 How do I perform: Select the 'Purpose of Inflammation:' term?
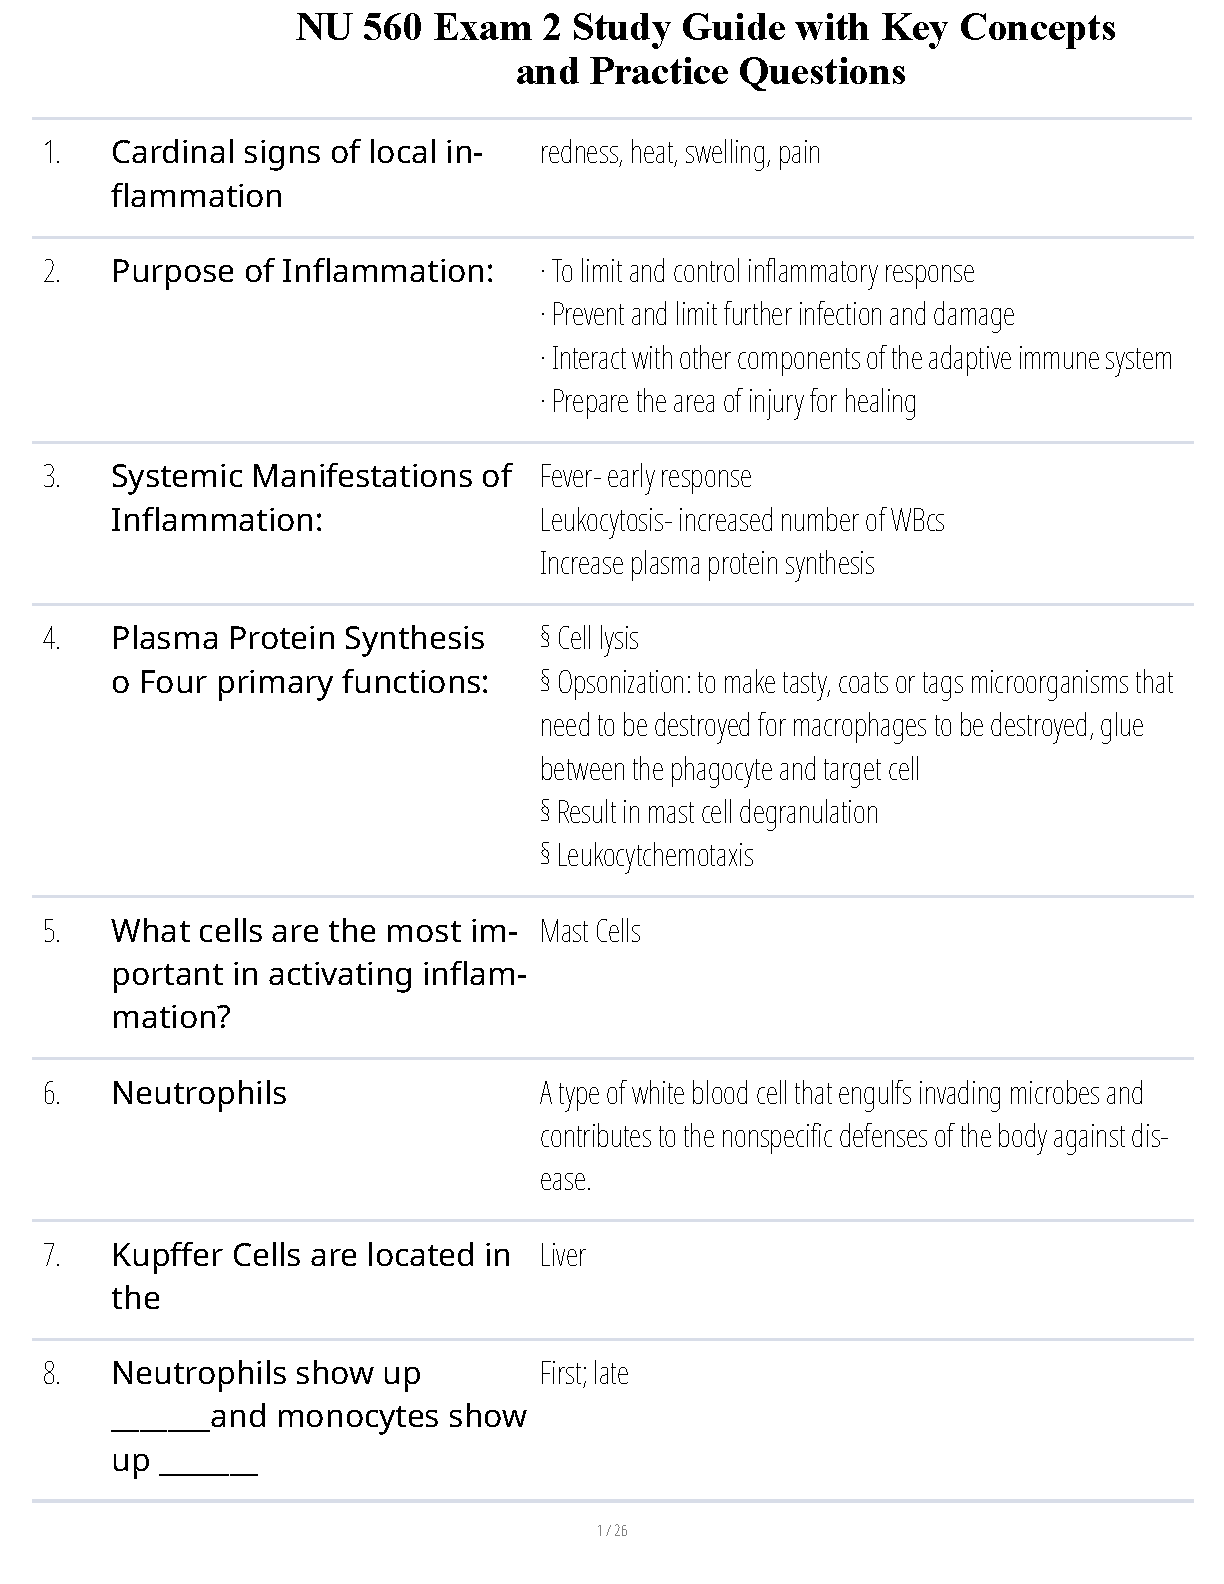302,271
